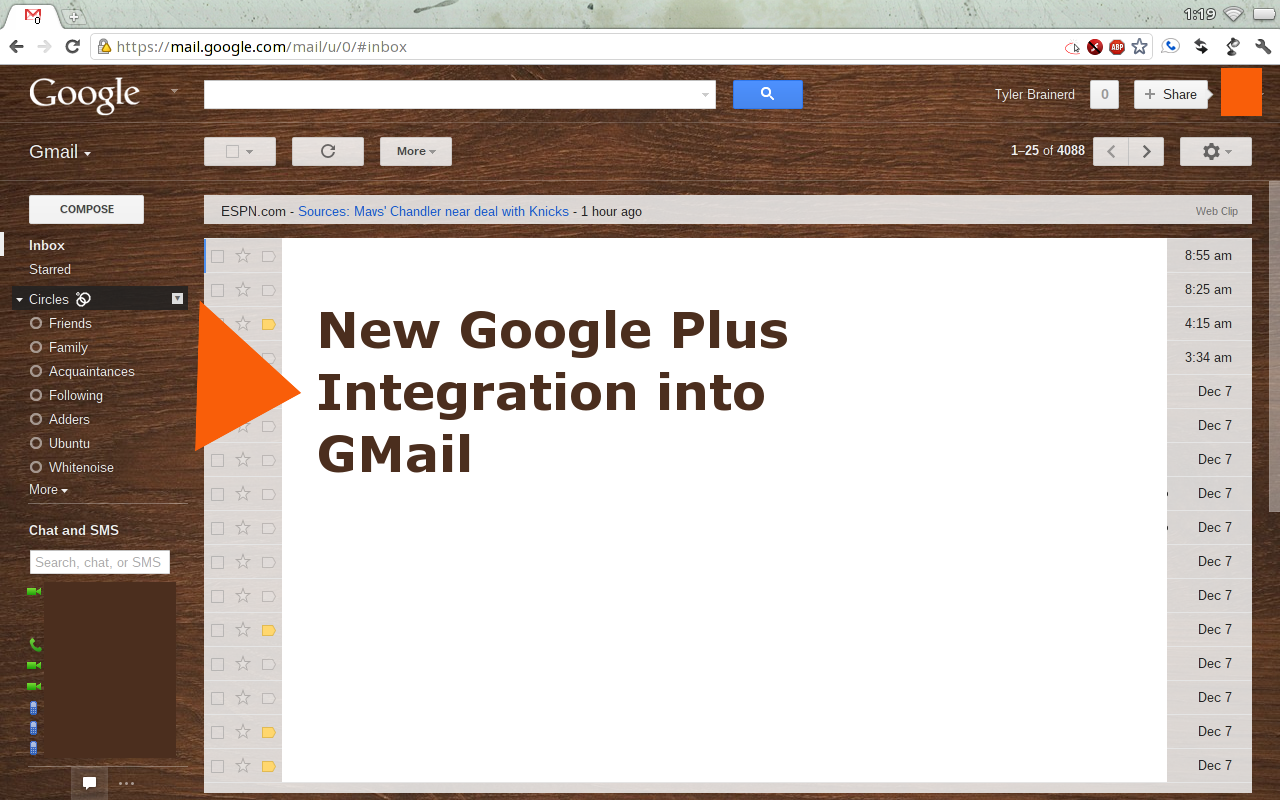Switch to the Gmail browser tab
1280x800 pixels.
pos(33,16)
